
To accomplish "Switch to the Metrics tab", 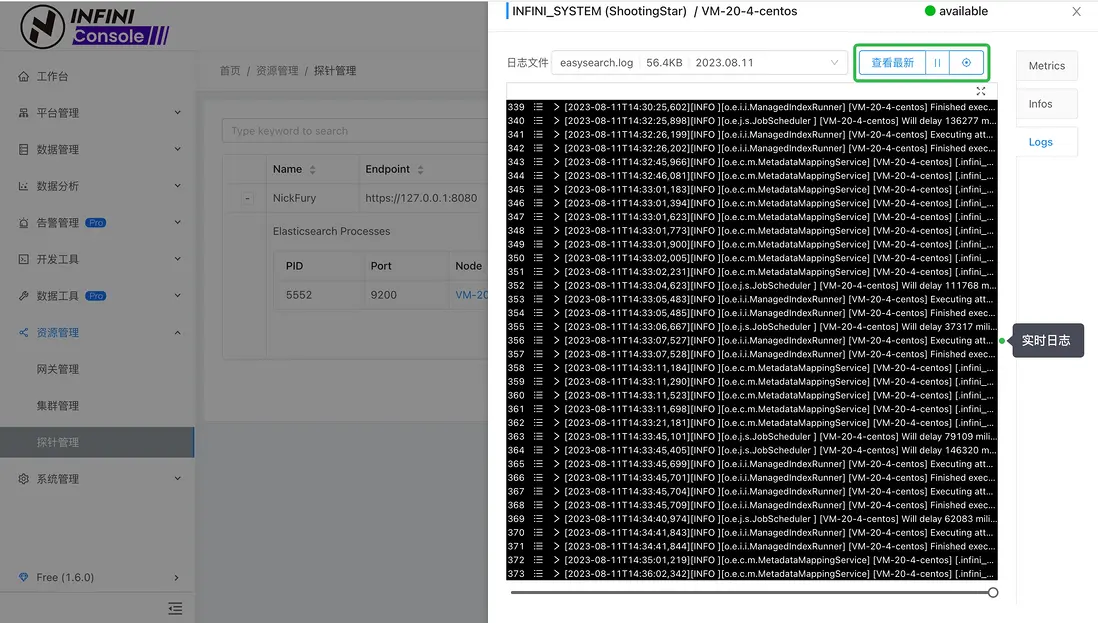I will click(x=1046, y=66).
